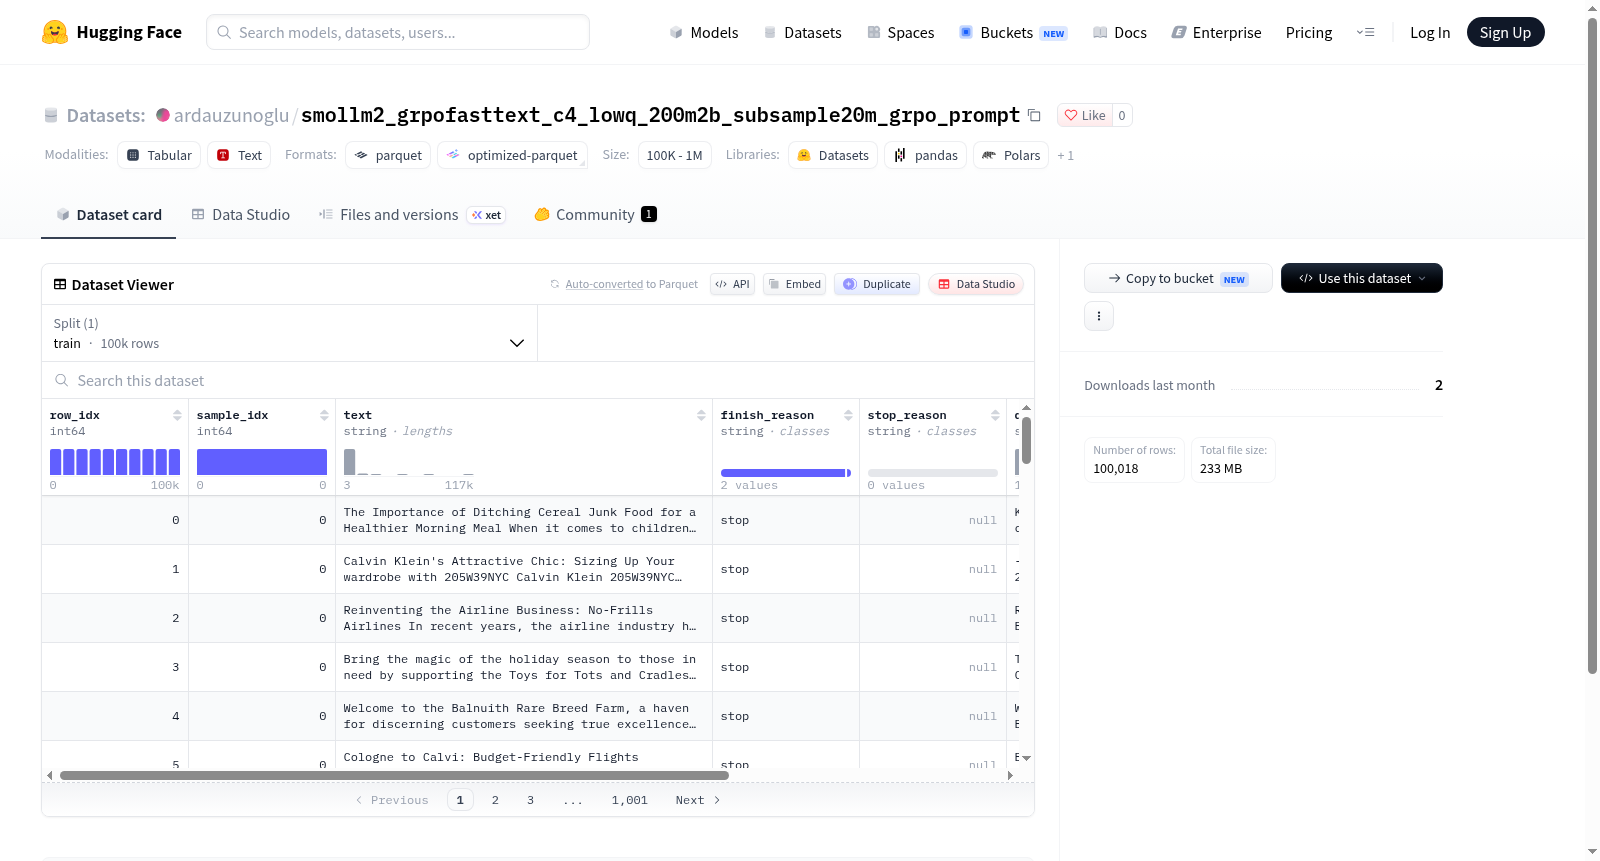The width and height of the screenshot is (1600, 861).
Task: Expand the Split train dropdown
Action: 290,333
